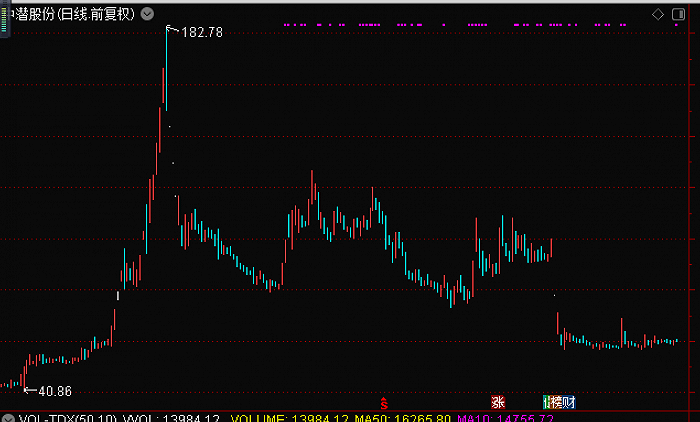Viewport: 700px width, 422px height.
Task: Click the arrow pointing to the 182.78 peak
Action: (172, 31)
